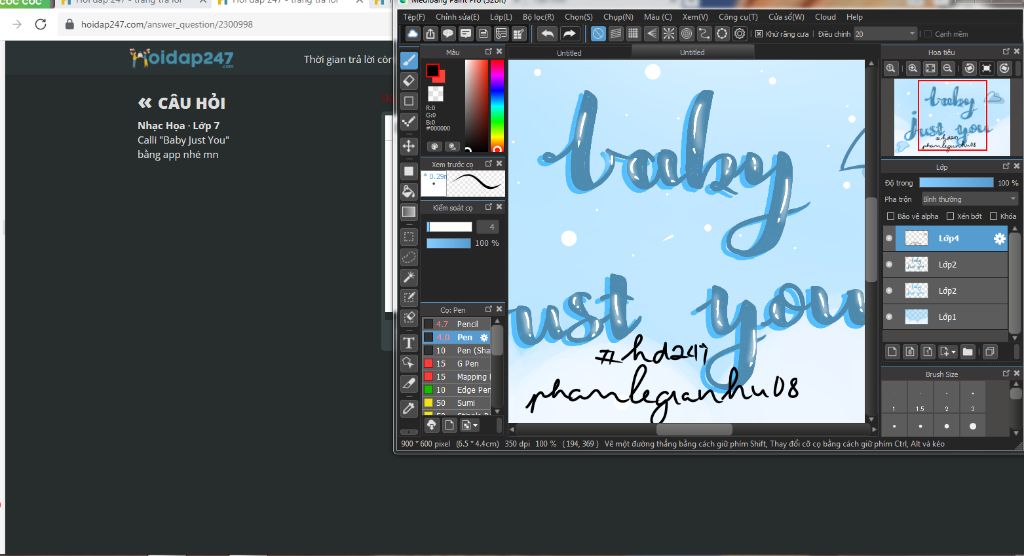
Task: Select the Brush tool in MediBang toolbar
Action: click(409, 61)
